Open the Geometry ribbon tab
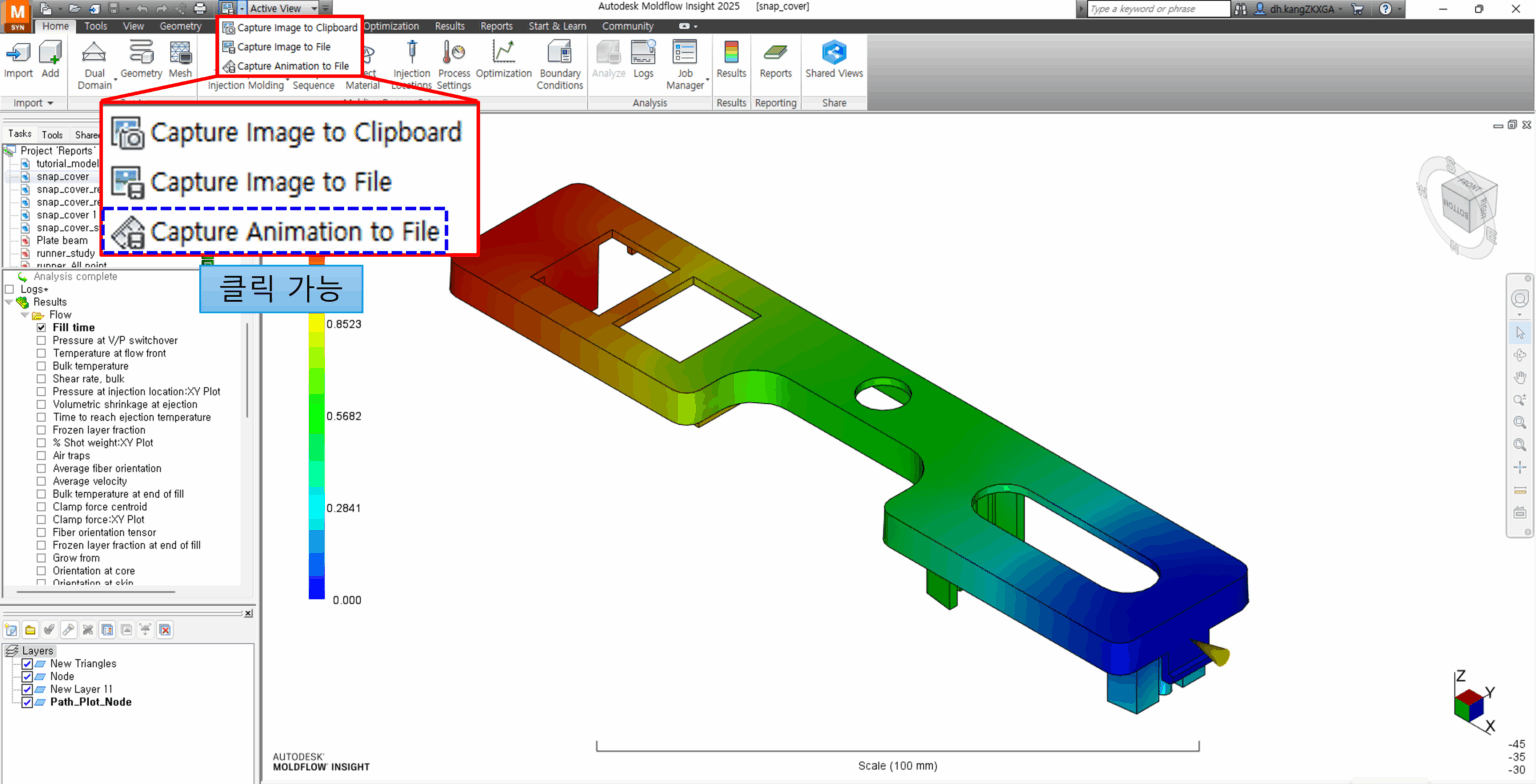 [180, 26]
